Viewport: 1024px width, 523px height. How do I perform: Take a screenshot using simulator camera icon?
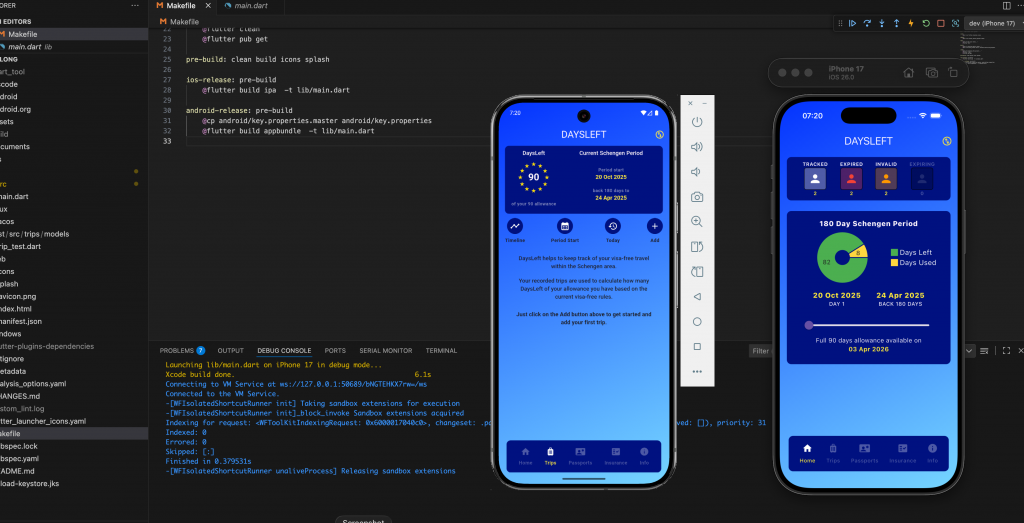[x=930, y=73]
